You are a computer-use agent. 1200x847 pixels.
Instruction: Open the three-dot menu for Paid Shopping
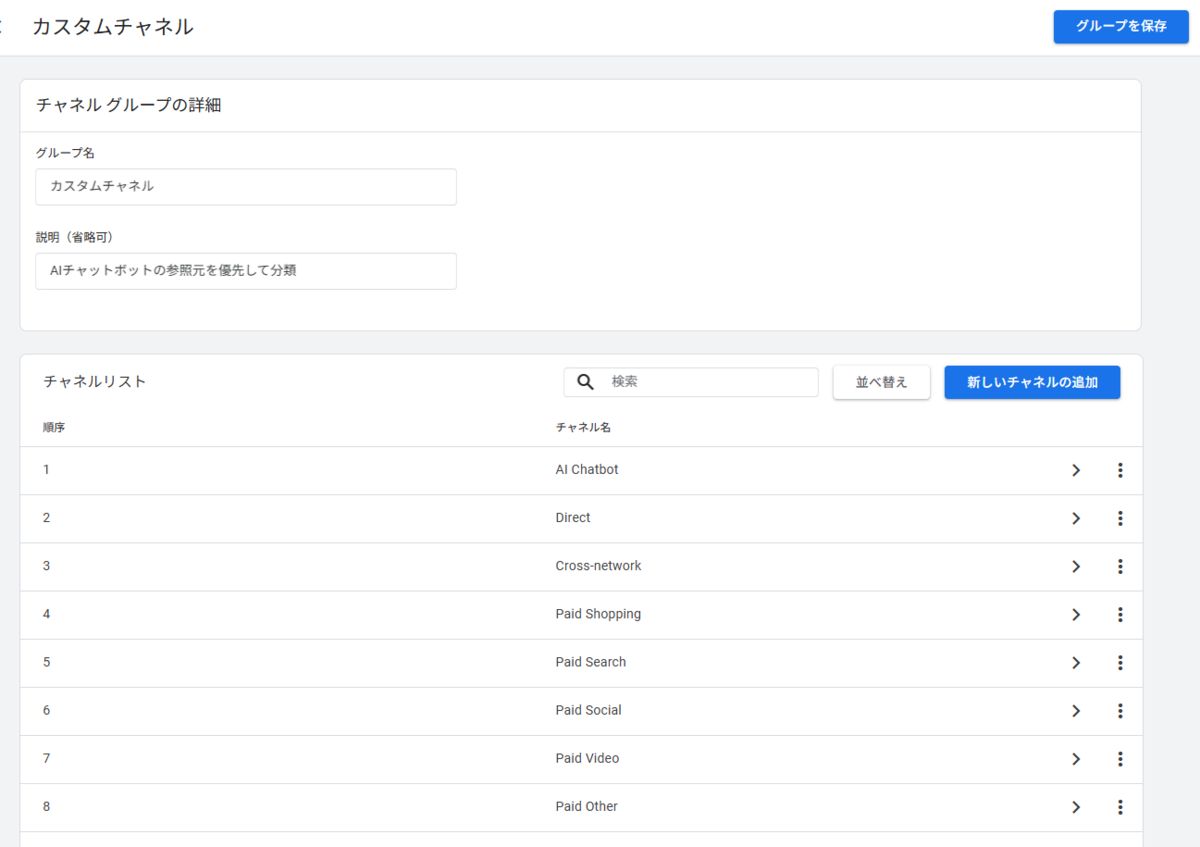(x=1120, y=614)
